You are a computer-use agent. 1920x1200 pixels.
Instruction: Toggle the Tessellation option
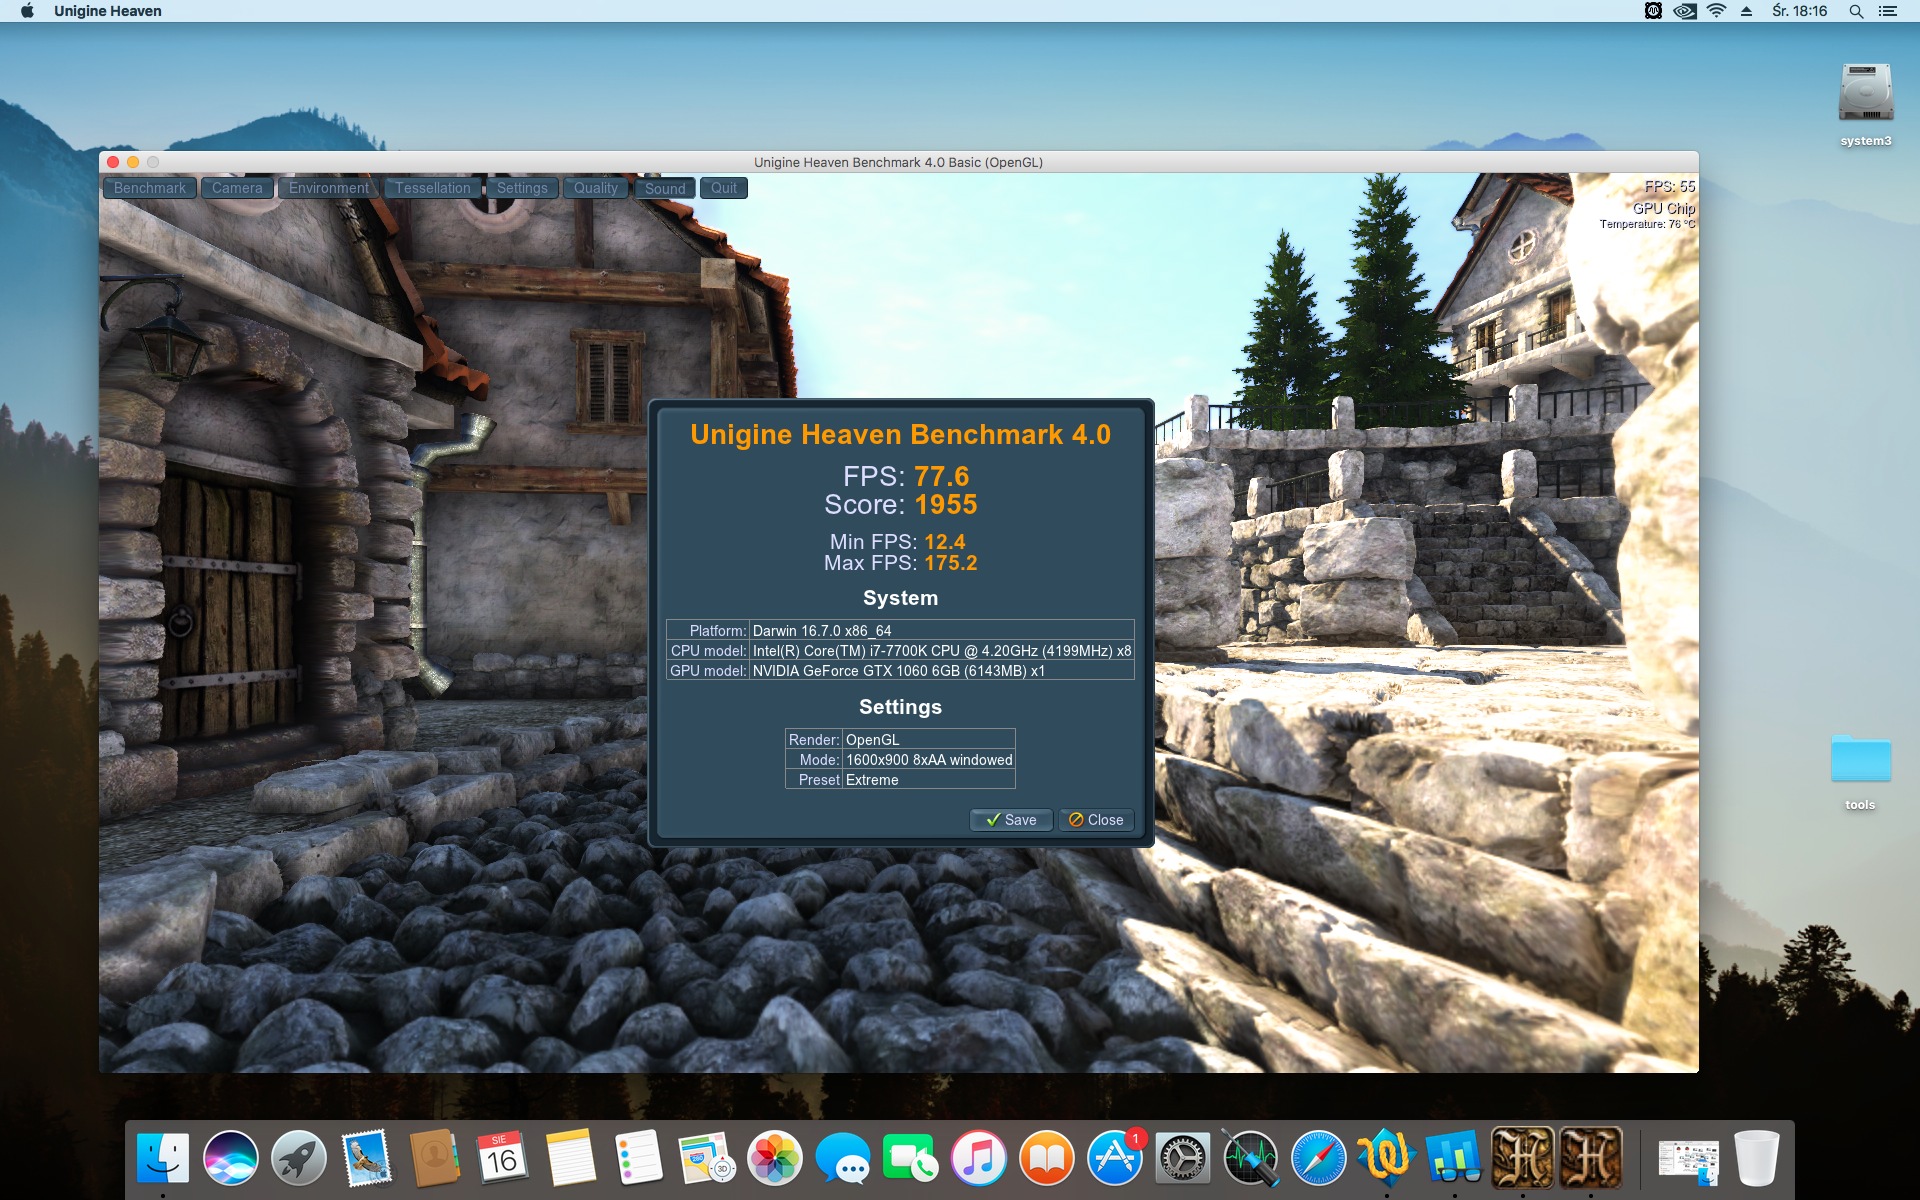pyautogui.click(x=432, y=188)
